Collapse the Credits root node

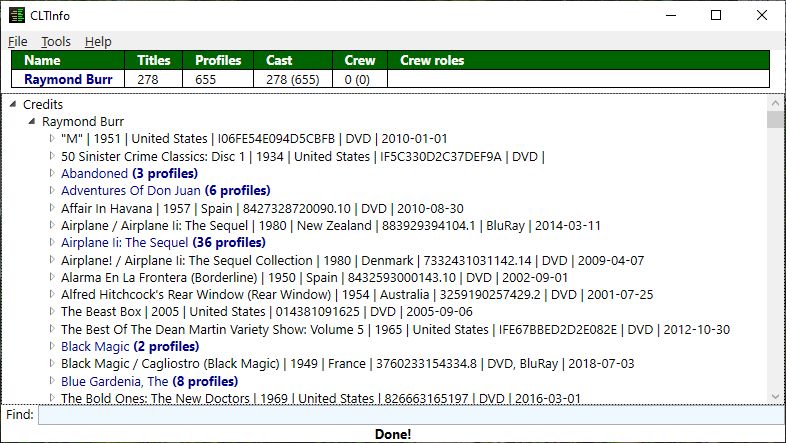coord(13,104)
